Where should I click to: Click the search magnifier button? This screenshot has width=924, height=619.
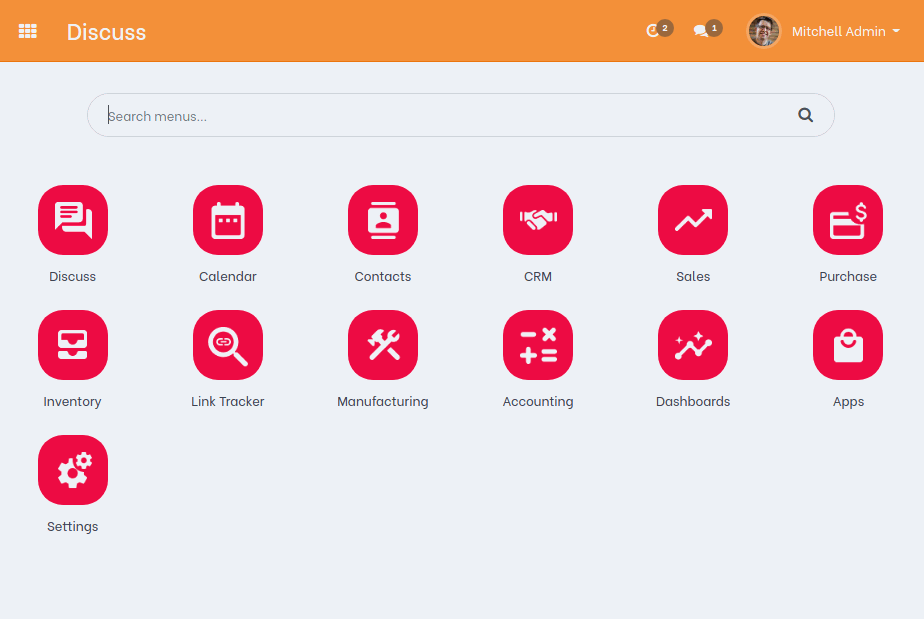click(x=805, y=115)
